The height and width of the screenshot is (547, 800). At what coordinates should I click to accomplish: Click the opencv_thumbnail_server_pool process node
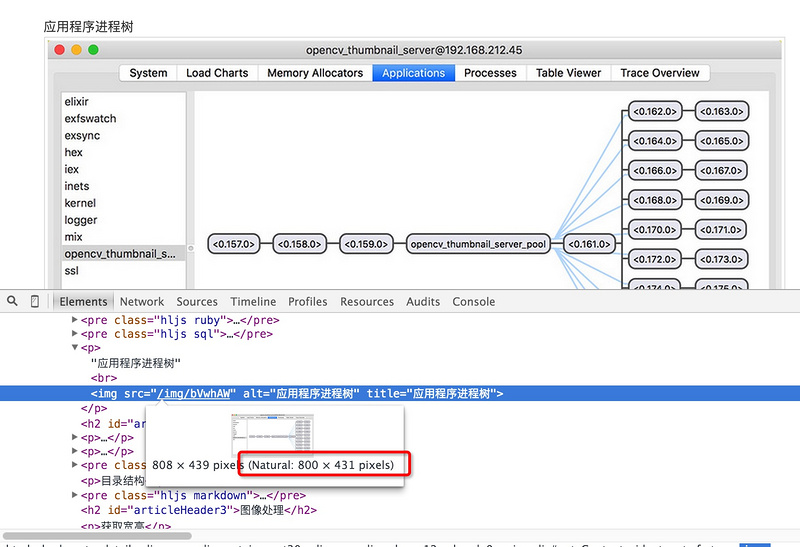coord(479,243)
